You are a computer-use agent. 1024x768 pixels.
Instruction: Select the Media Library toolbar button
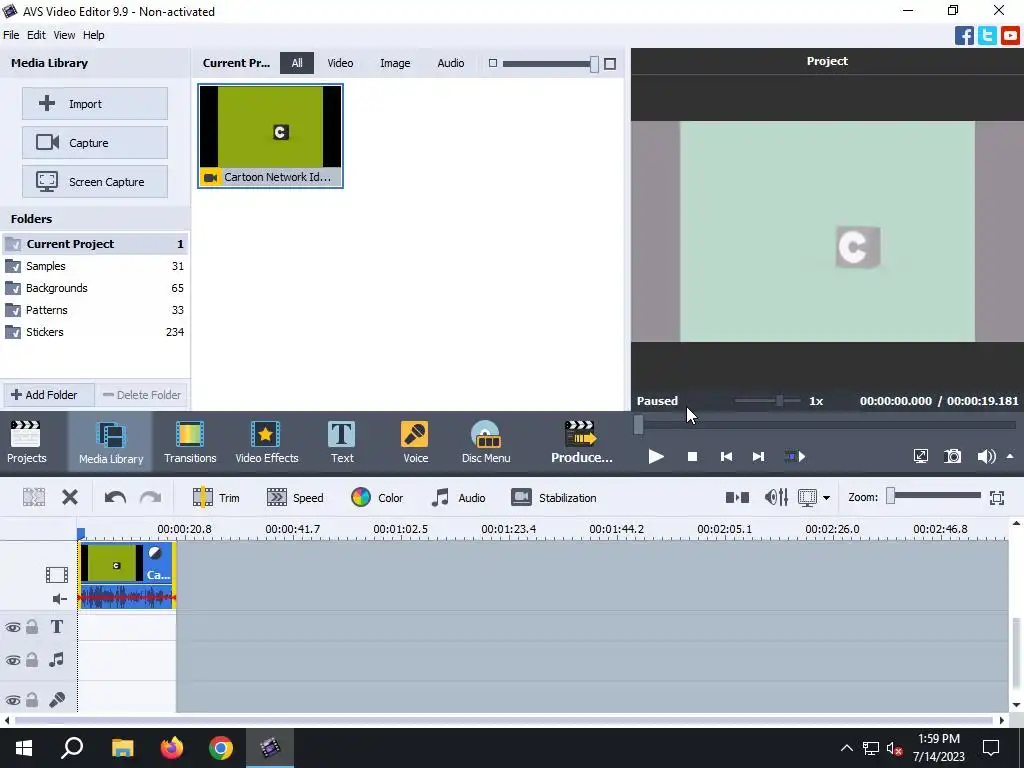[110, 442]
